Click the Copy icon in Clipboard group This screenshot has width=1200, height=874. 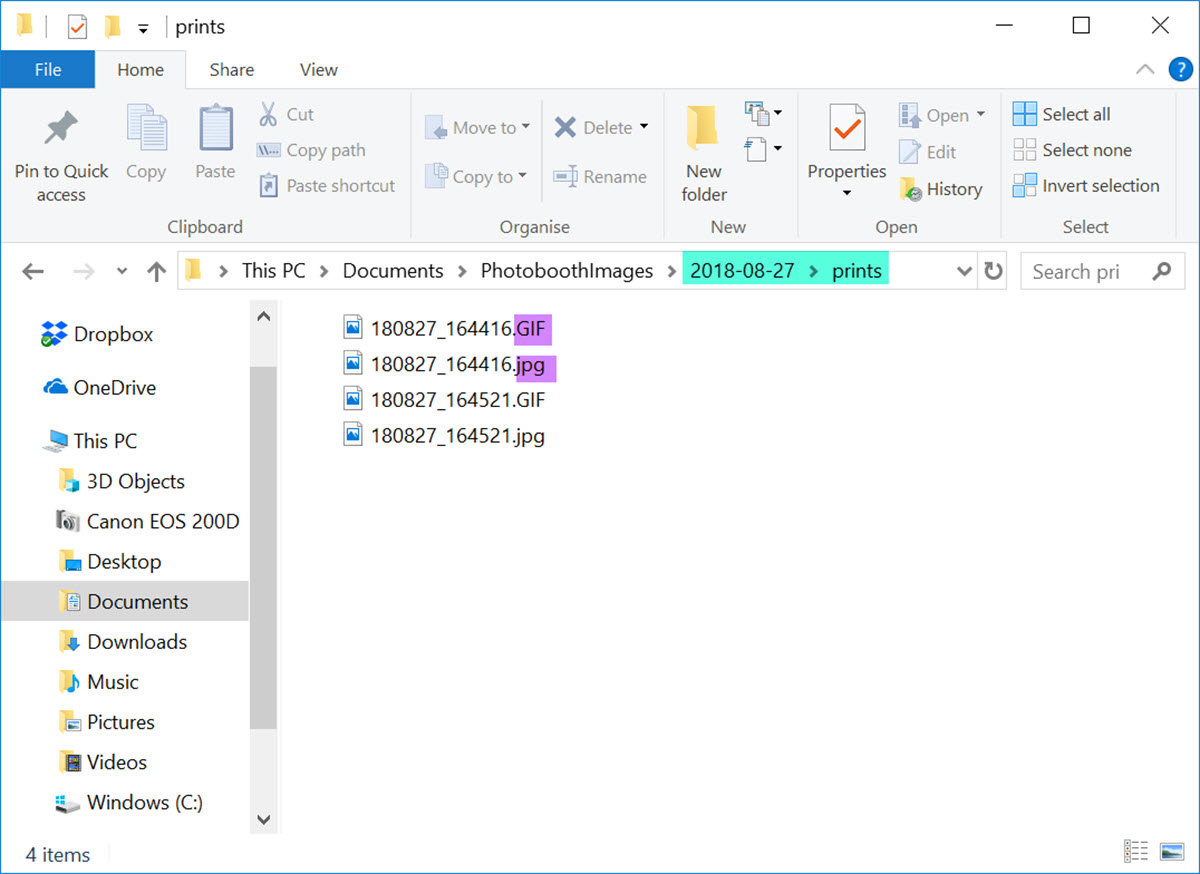(x=146, y=130)
